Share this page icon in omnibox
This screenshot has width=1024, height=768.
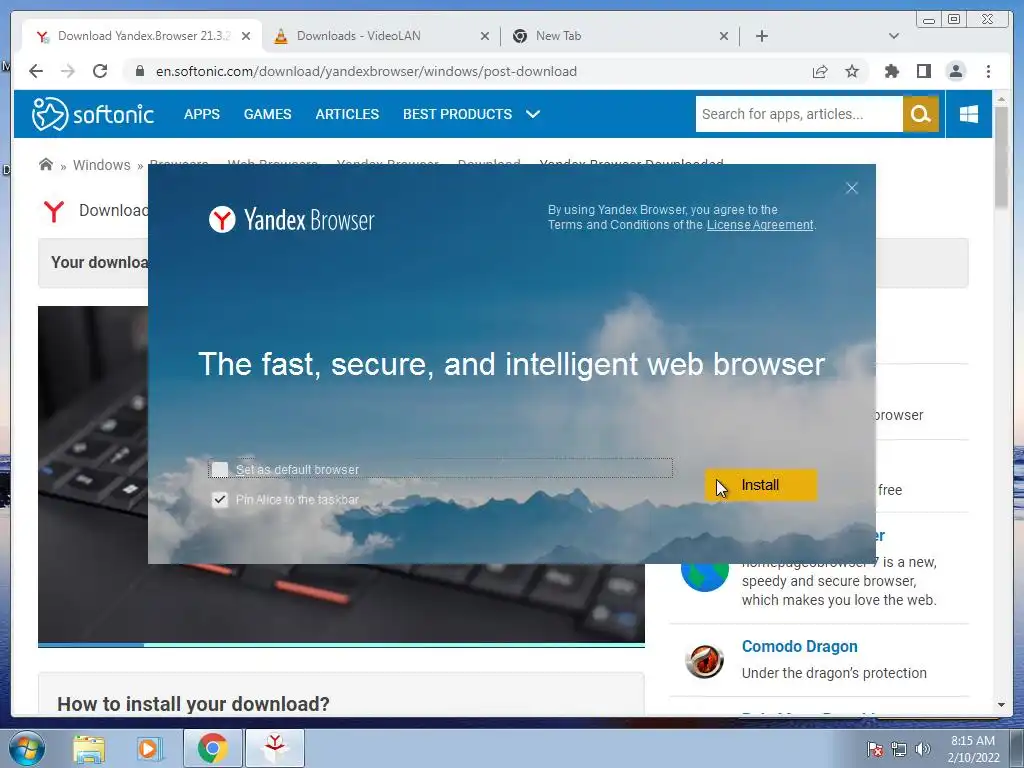coord(820,71)
